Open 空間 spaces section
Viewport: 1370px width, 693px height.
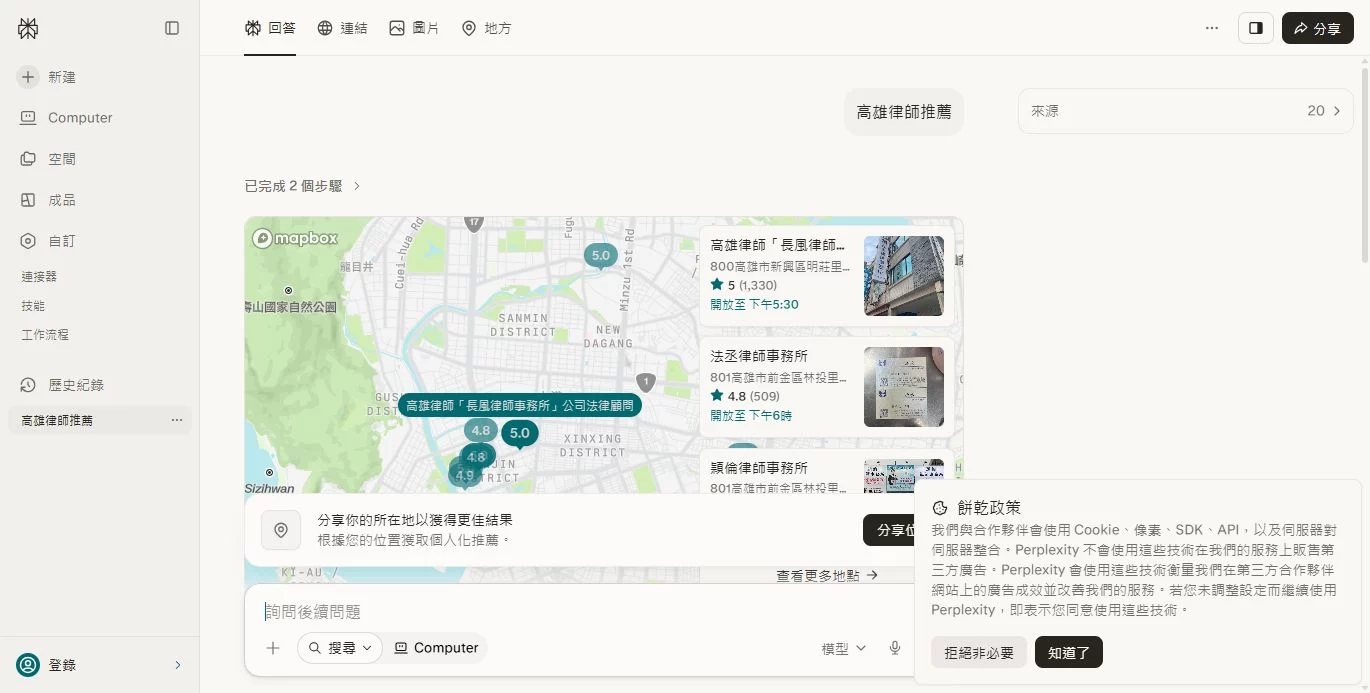coord(49,159)
